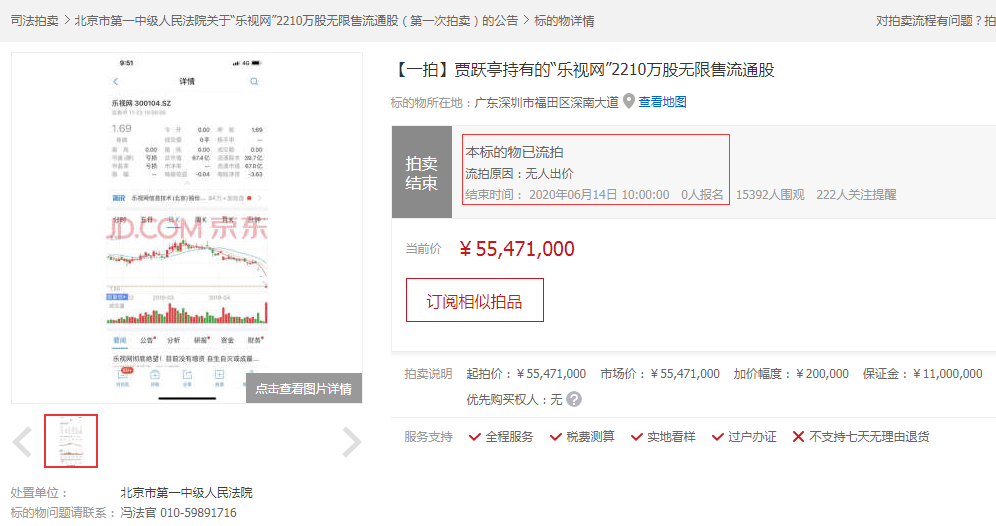Click the 标的物详情 breadcrumb item
The height and width of the screenshot is (526, 996).
(x=564, y=21)
